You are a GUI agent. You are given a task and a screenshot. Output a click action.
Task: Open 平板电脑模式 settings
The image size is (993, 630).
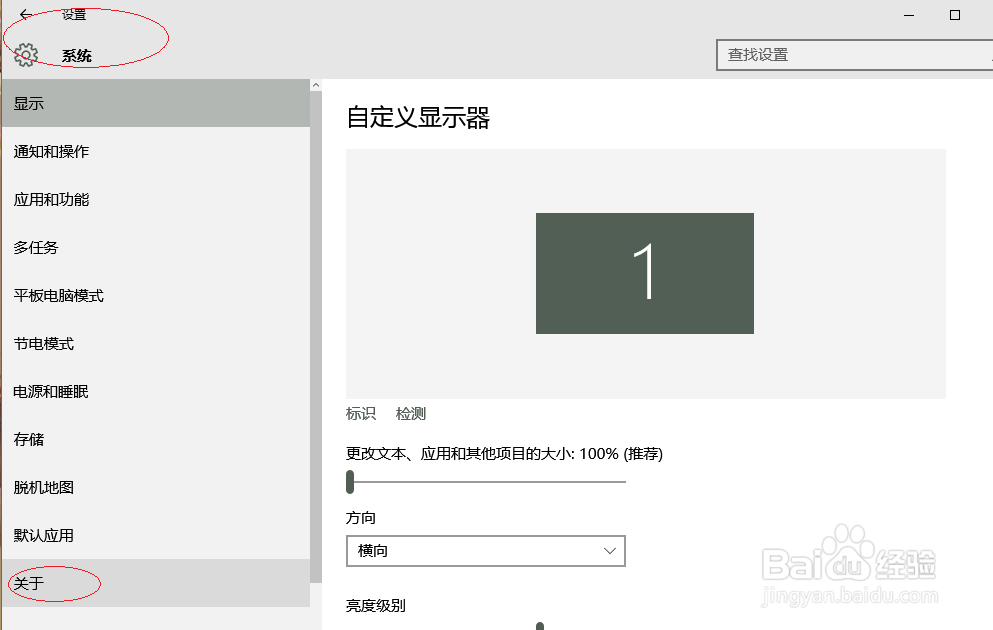click(x=156, y=296)
